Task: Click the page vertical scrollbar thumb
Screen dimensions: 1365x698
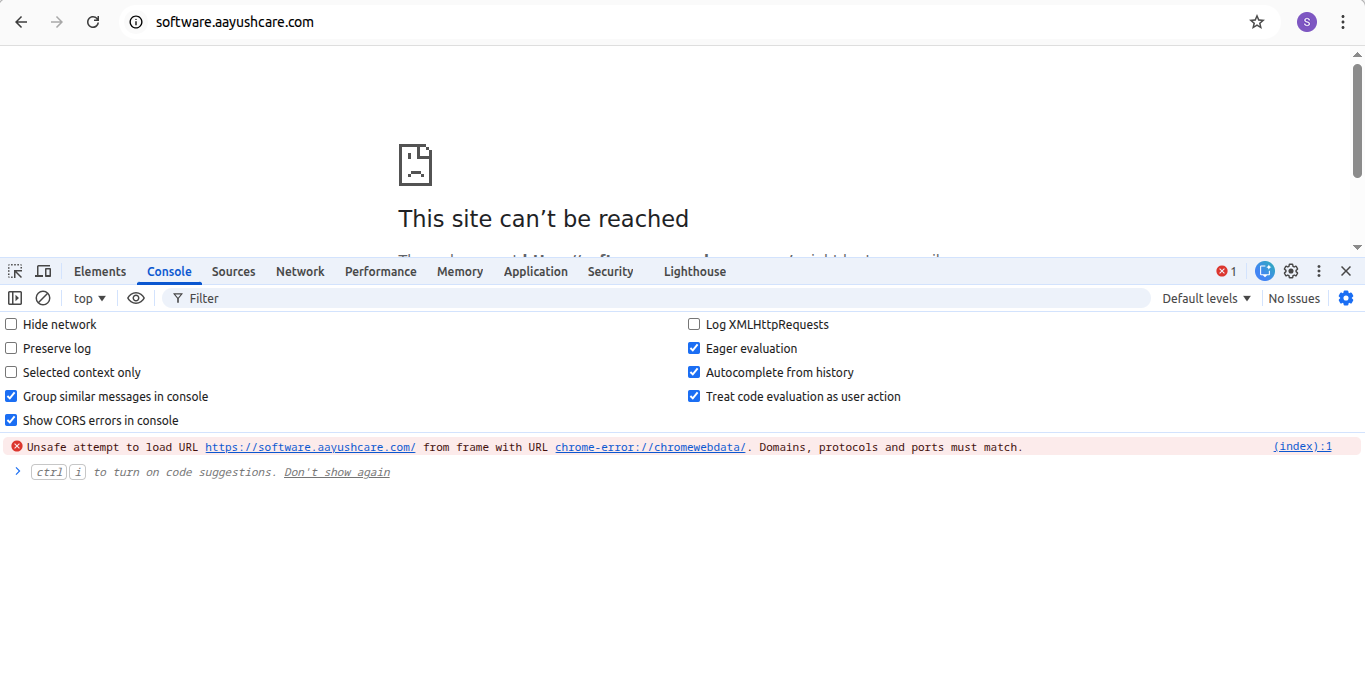Action: click(1357, 120)
